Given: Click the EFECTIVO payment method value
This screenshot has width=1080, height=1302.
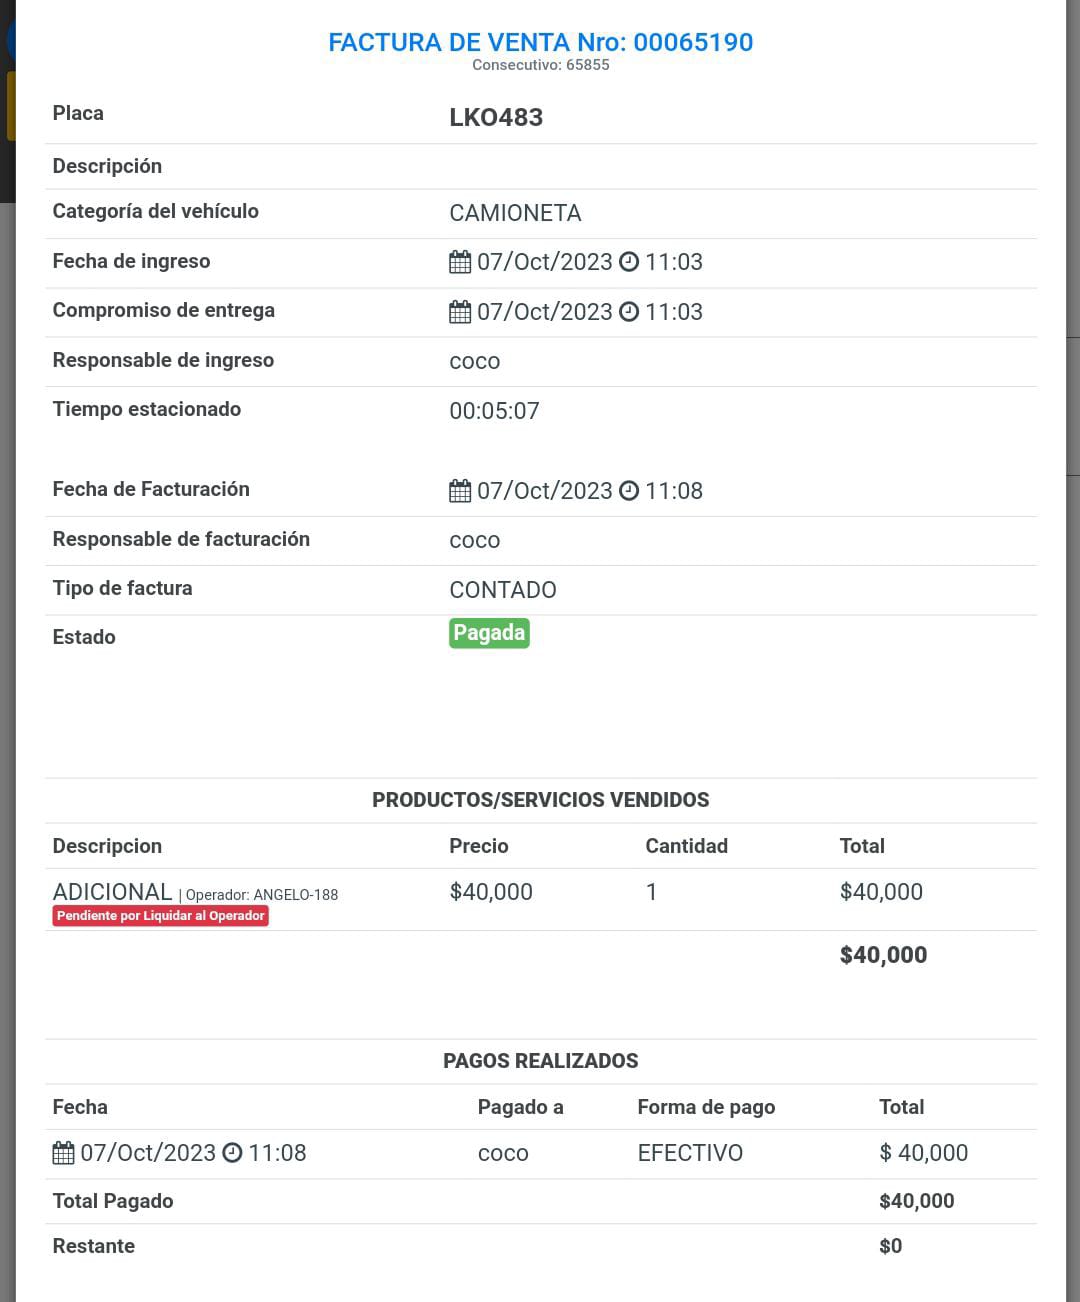Looking at the screenshot, I should tap(690, 1153).
